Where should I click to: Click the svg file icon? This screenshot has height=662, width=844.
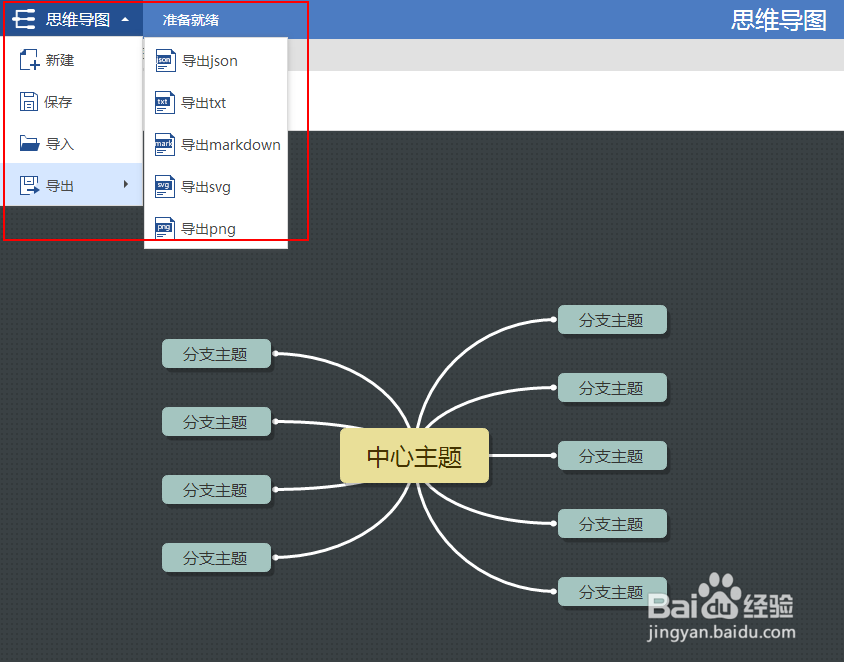pyautogui.click(x=165, y=186)
